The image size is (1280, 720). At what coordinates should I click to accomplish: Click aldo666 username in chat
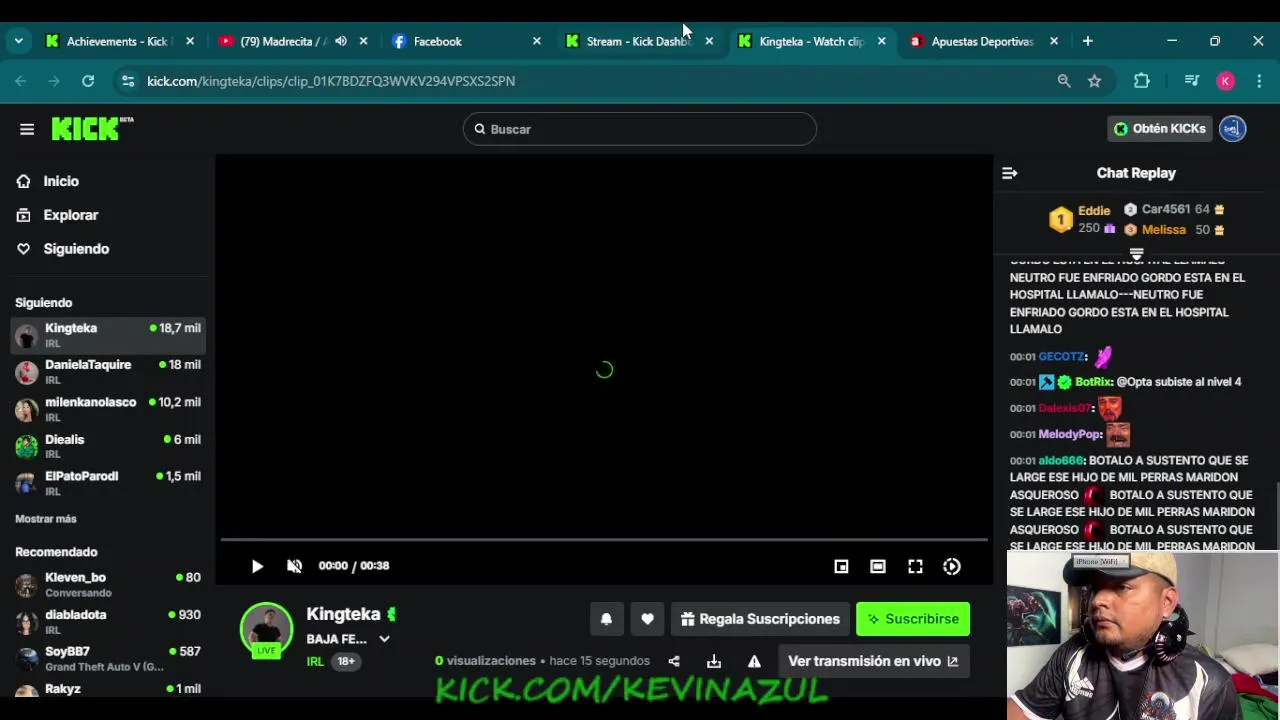coord(1060,461)
